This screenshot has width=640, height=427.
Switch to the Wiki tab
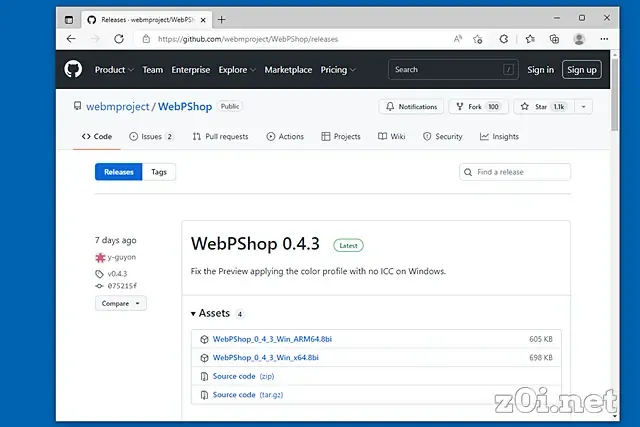tap(391, 136)
